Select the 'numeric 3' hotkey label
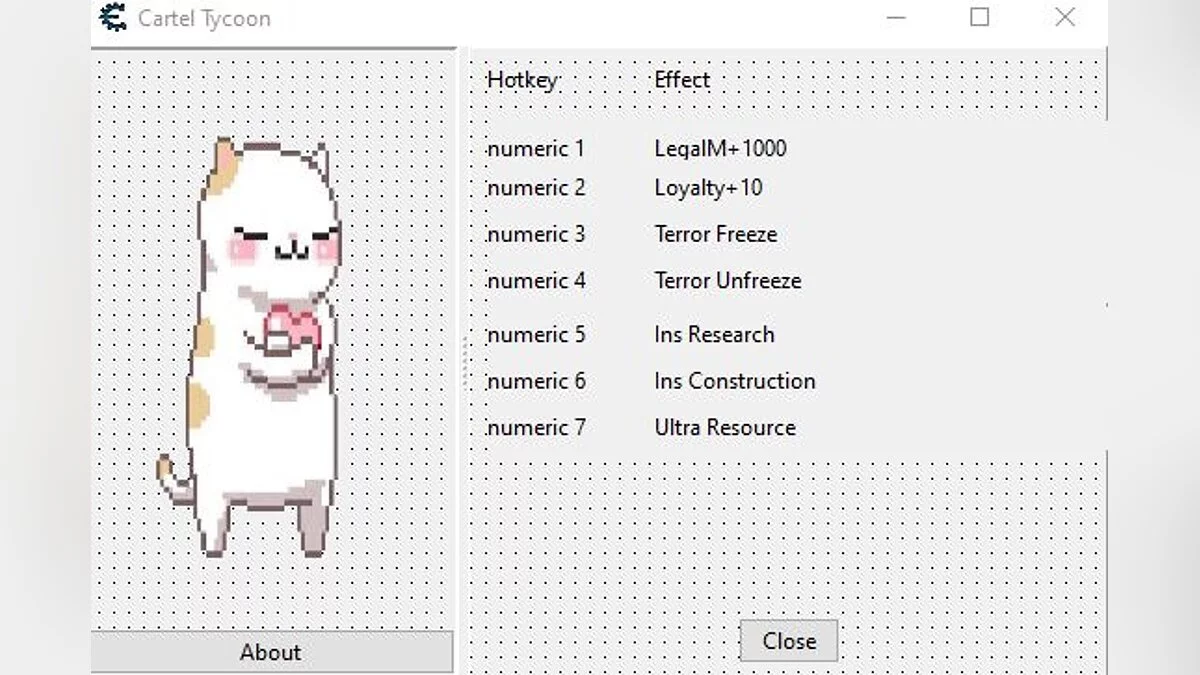1200x675 pixels. (x=536, y=234)
